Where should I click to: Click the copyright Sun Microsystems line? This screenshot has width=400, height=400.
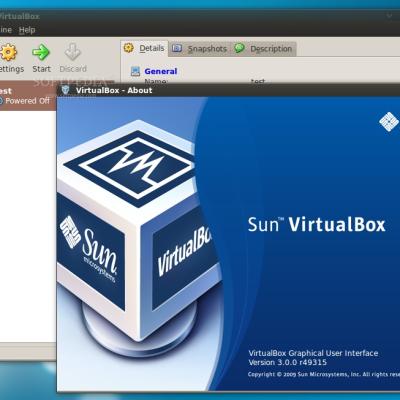[x=323, y=374]
